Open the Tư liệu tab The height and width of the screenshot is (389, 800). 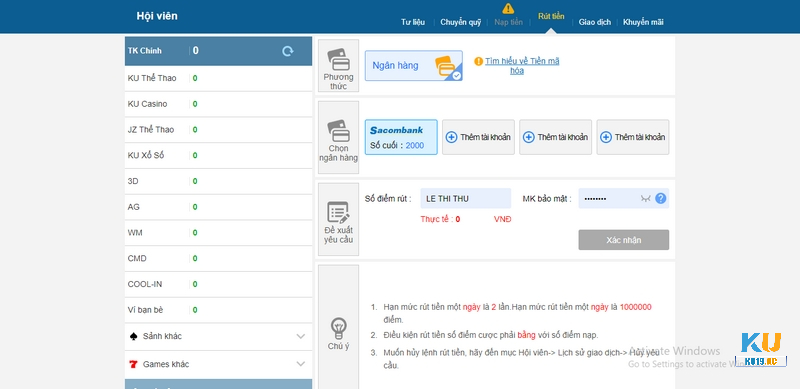(413, 22)
